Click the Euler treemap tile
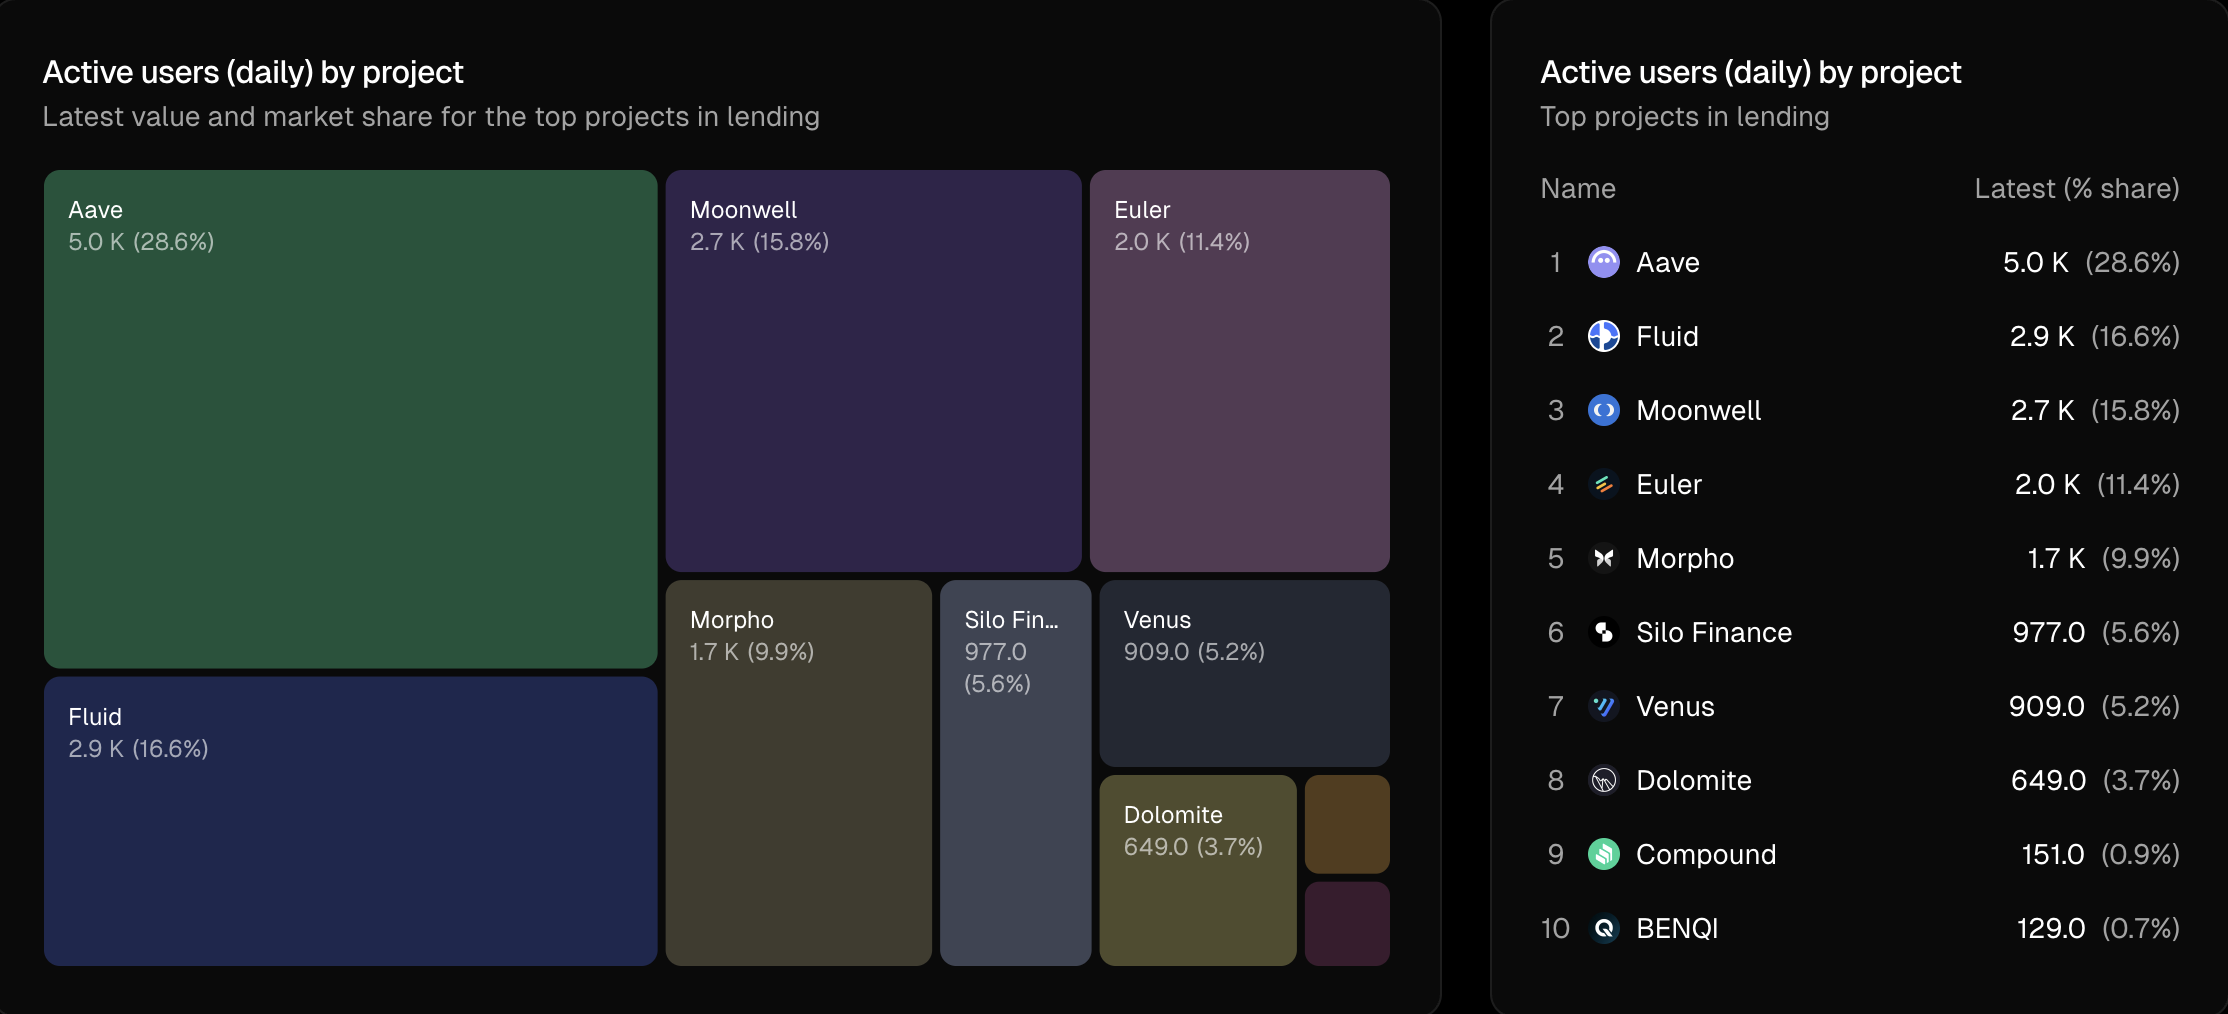Screen dimensions: 2228x1014 (1239, 372)
